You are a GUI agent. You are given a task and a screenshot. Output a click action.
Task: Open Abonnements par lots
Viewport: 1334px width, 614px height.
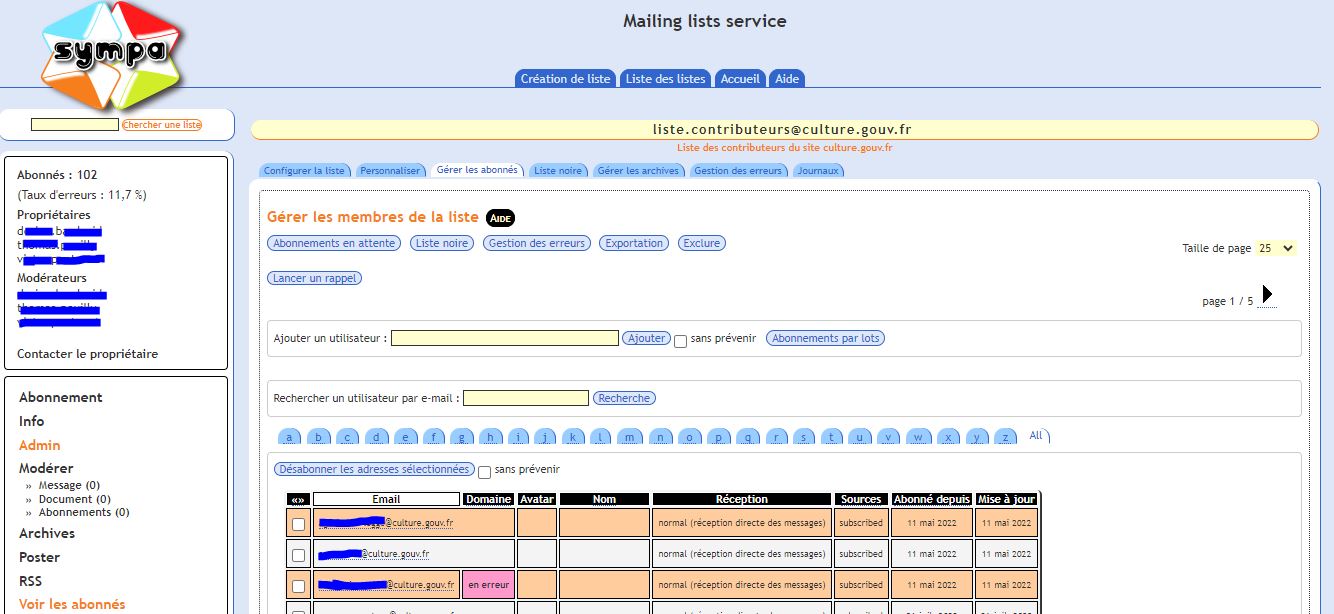click(x=826, y=338)
